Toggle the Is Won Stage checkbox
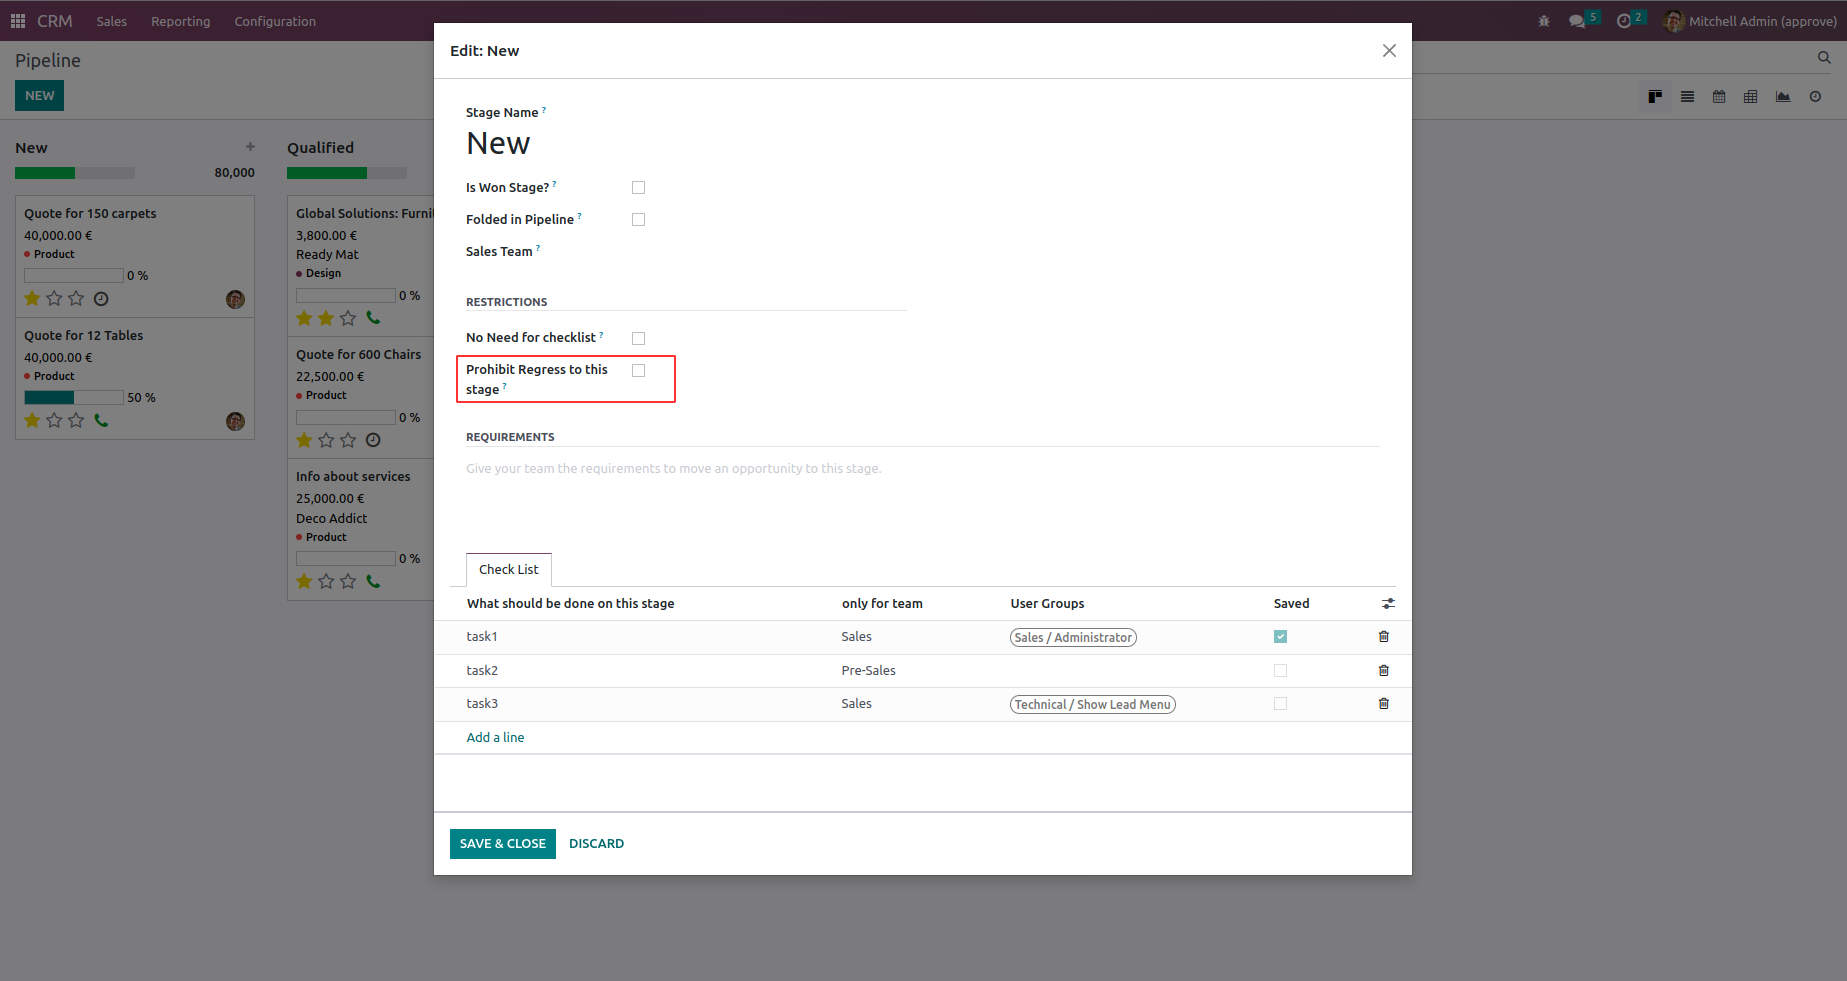 tap(639, 188)
